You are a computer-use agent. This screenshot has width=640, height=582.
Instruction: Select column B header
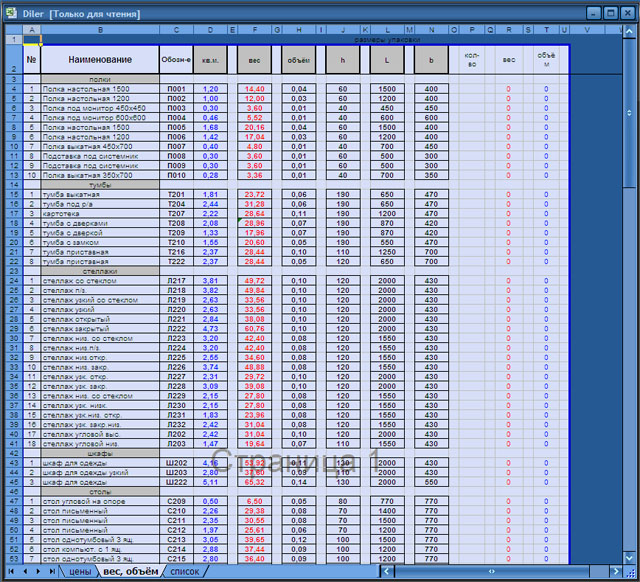100,30
